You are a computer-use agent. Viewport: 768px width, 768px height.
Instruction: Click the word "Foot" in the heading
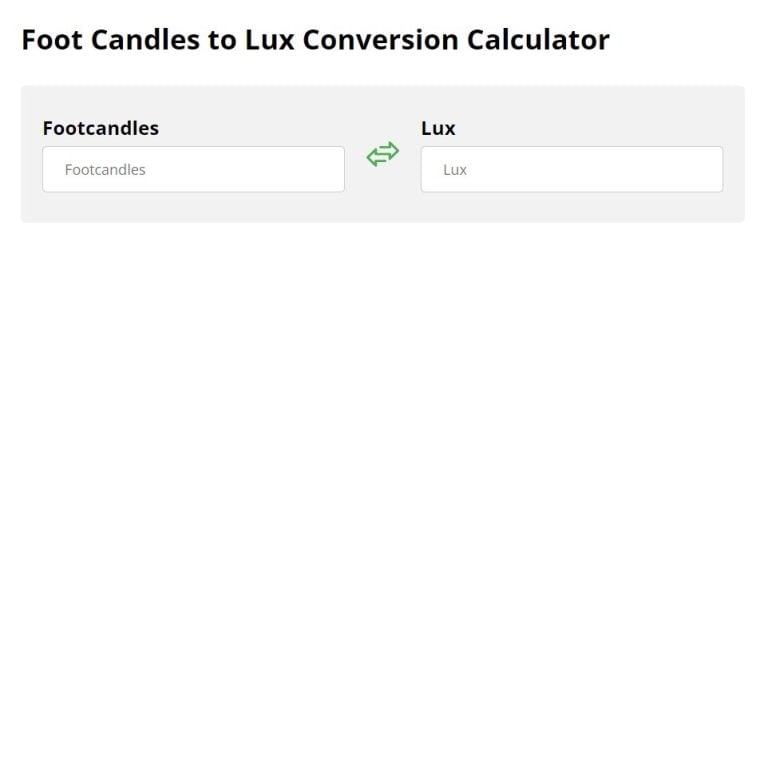click(x=51, y=40)
